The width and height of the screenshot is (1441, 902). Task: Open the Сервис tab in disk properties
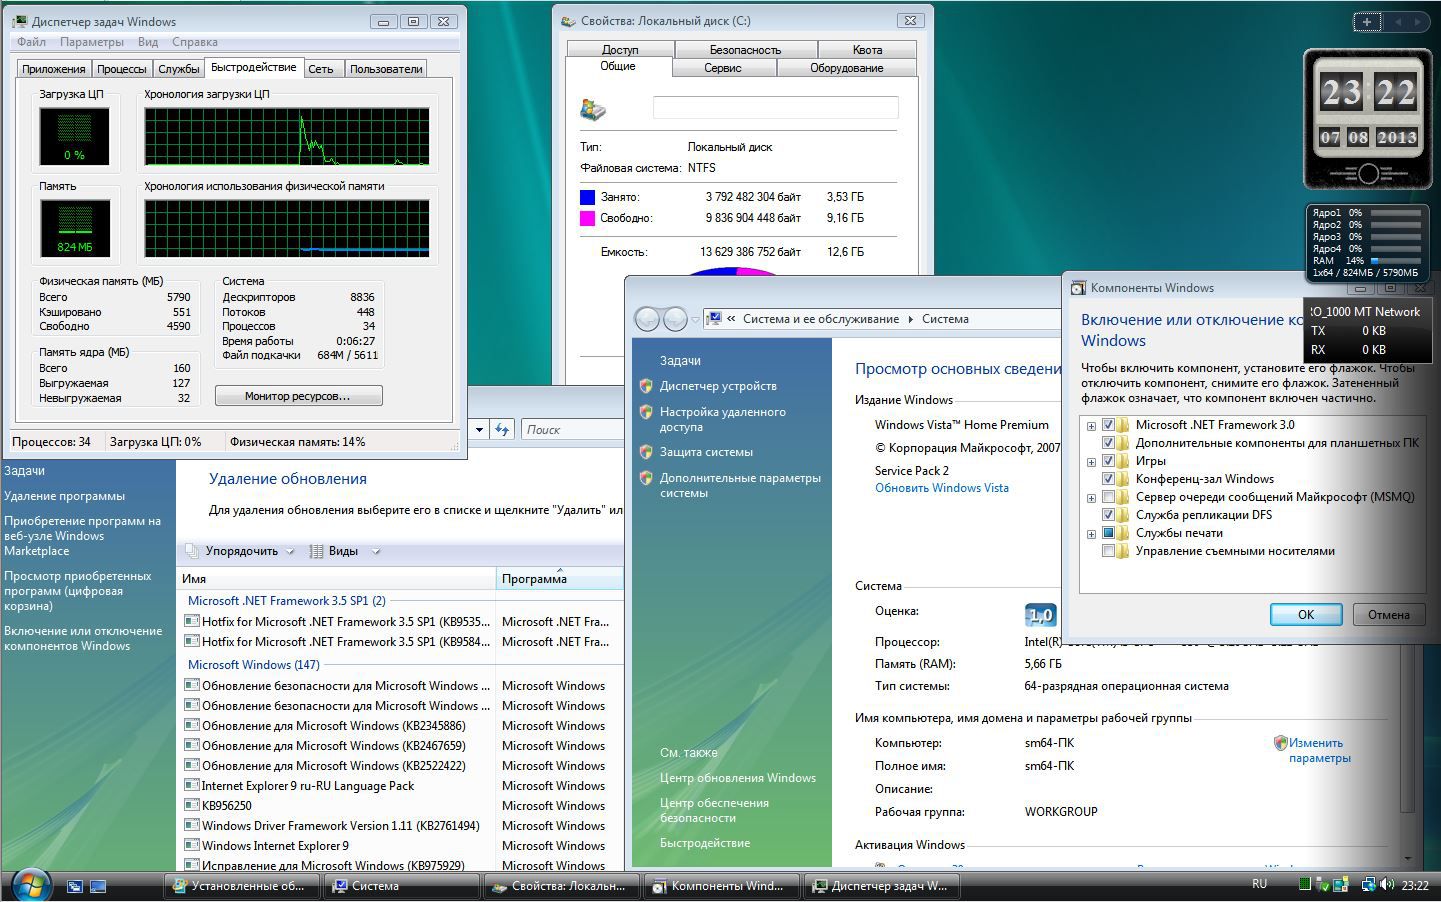pyautogui.click(x=722, y=68)
